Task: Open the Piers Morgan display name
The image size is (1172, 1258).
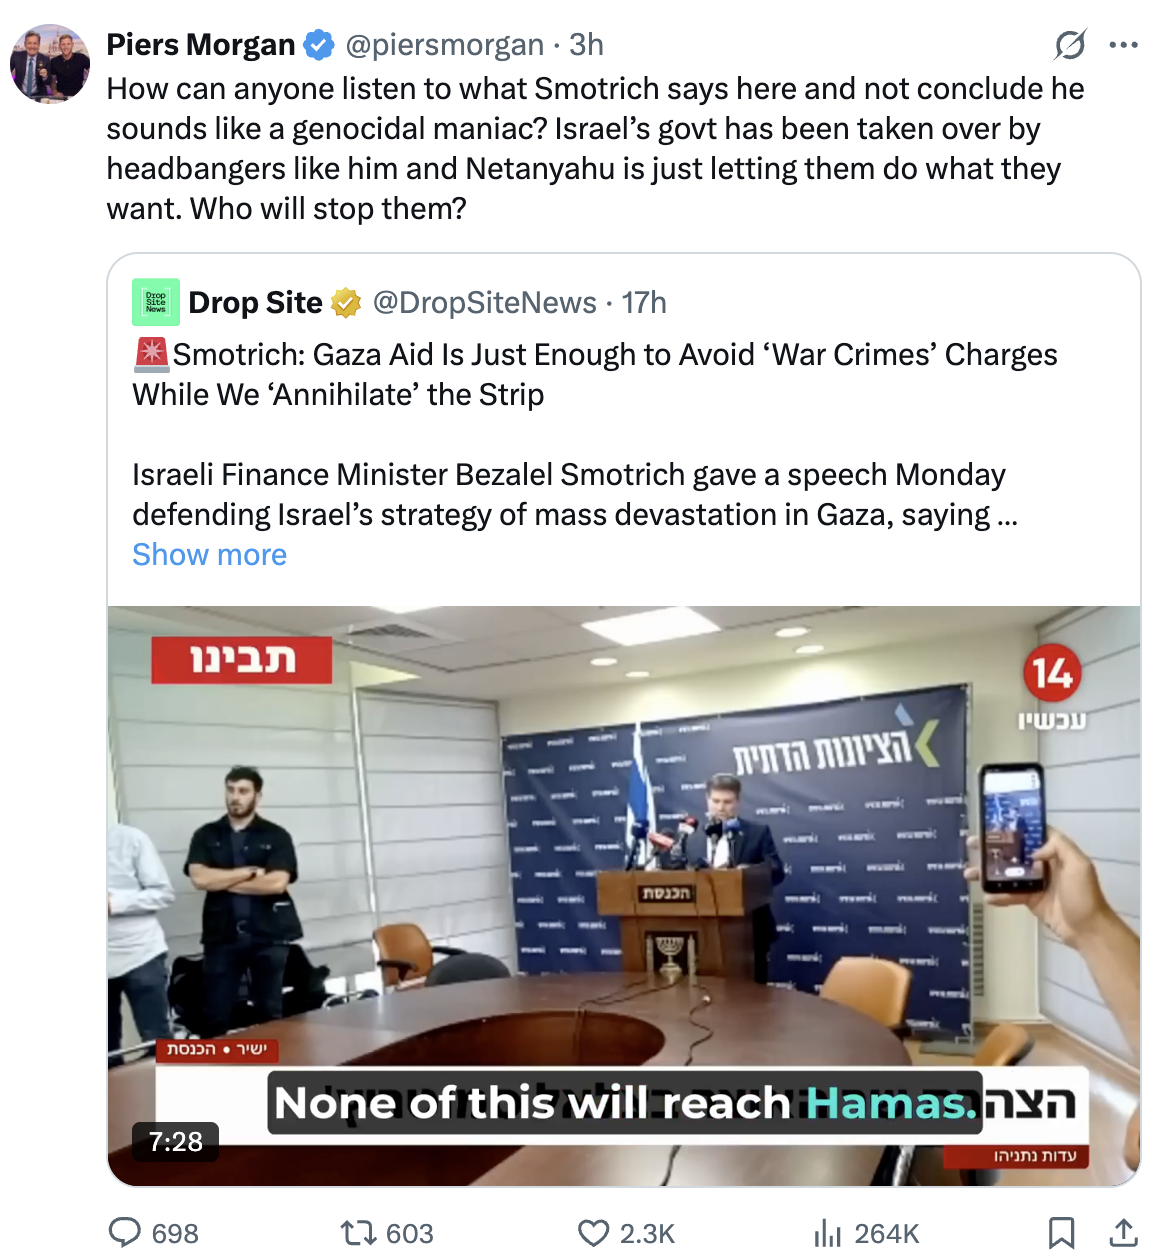Action: (x=201, y=45)
